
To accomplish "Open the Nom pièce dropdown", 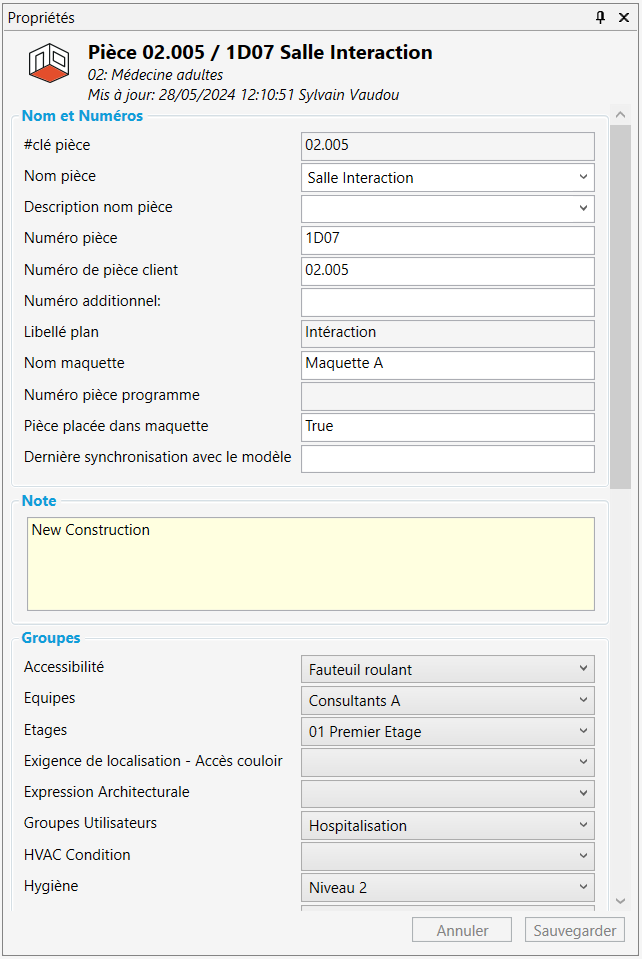I will click(583, 178).
